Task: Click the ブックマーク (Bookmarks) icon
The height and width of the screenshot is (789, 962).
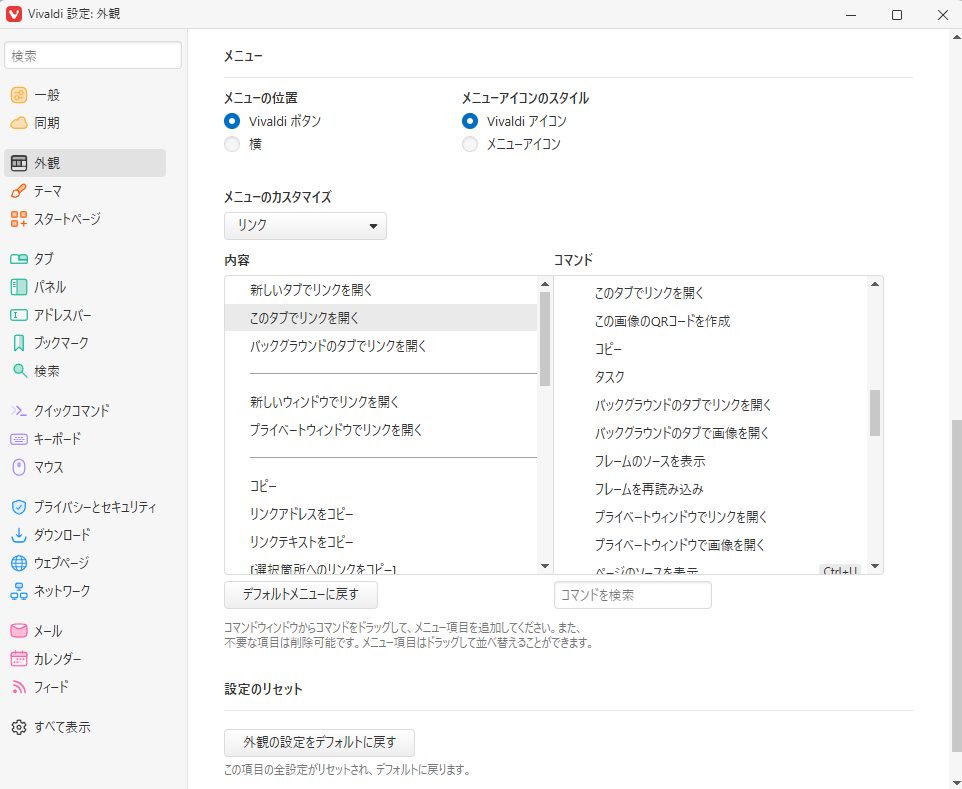Action: [x=19, y=343]
